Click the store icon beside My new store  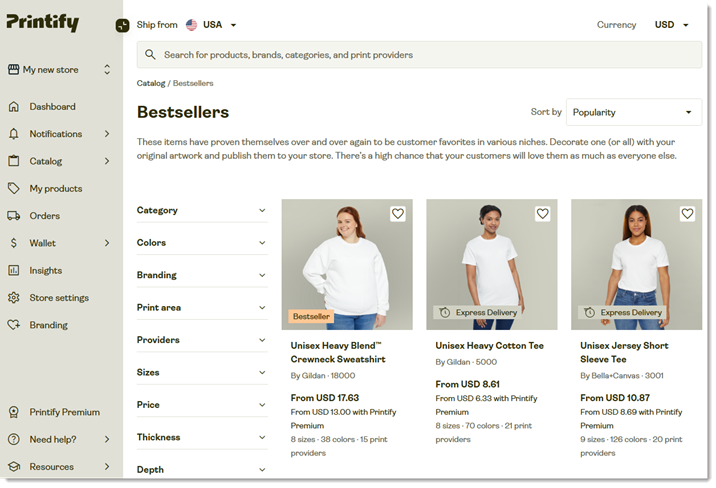[x=14, y=69]
